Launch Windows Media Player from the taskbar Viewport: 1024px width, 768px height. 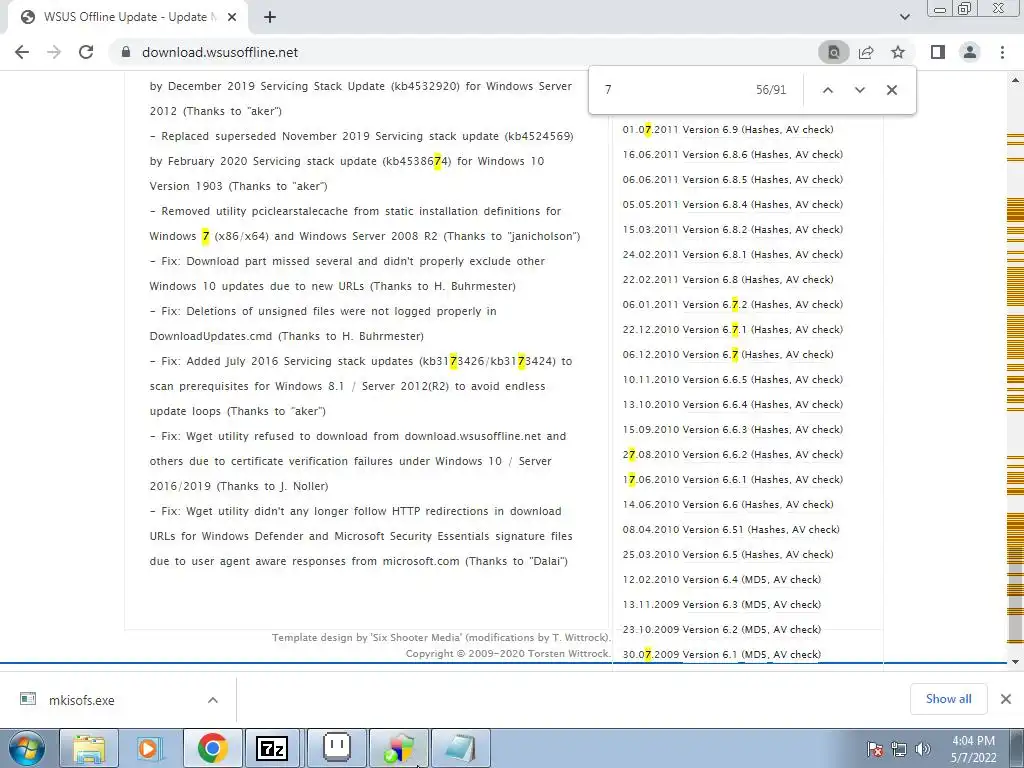pos(150,748)
